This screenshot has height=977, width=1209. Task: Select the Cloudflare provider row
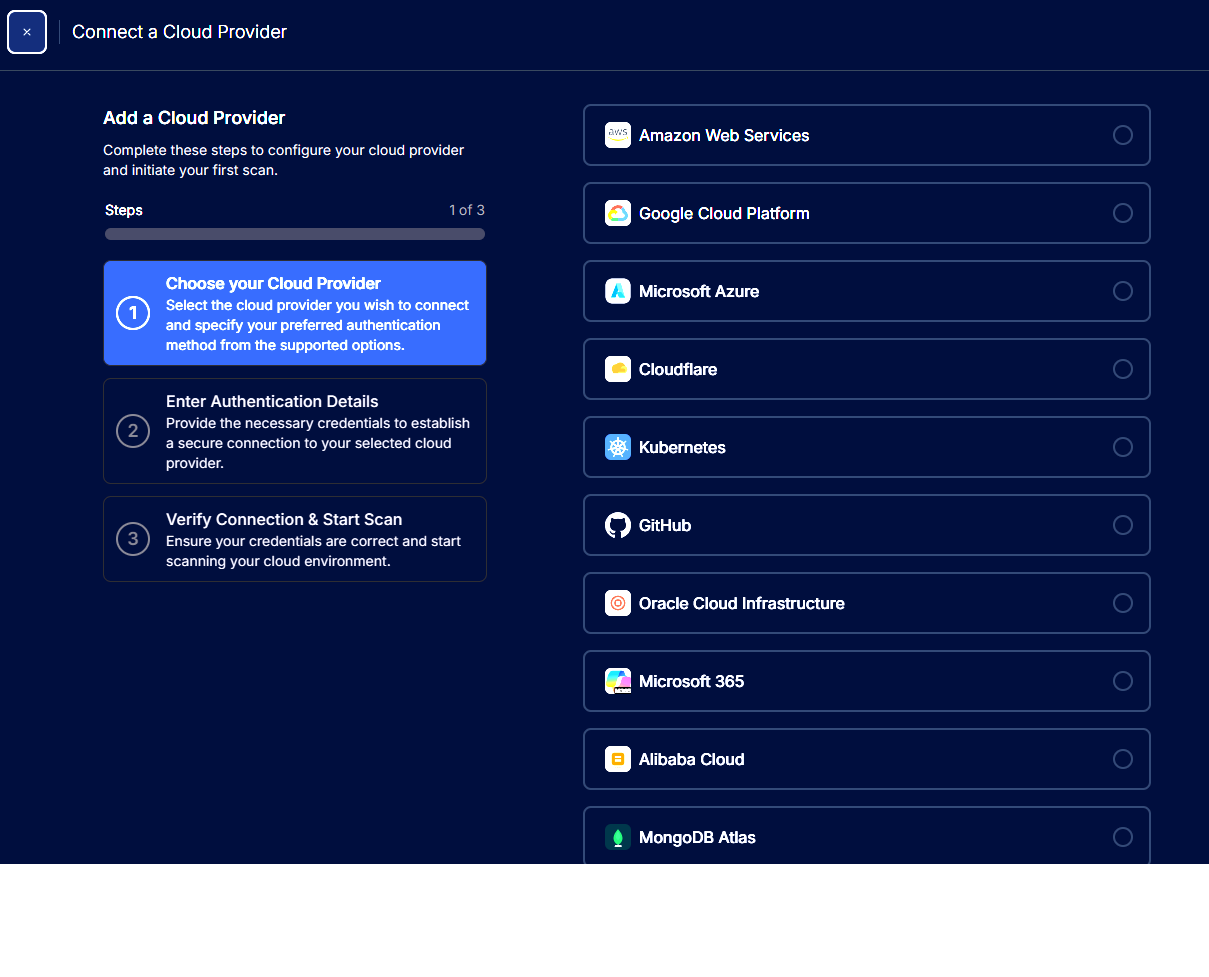pyautogui.click(x=866, y=368)
